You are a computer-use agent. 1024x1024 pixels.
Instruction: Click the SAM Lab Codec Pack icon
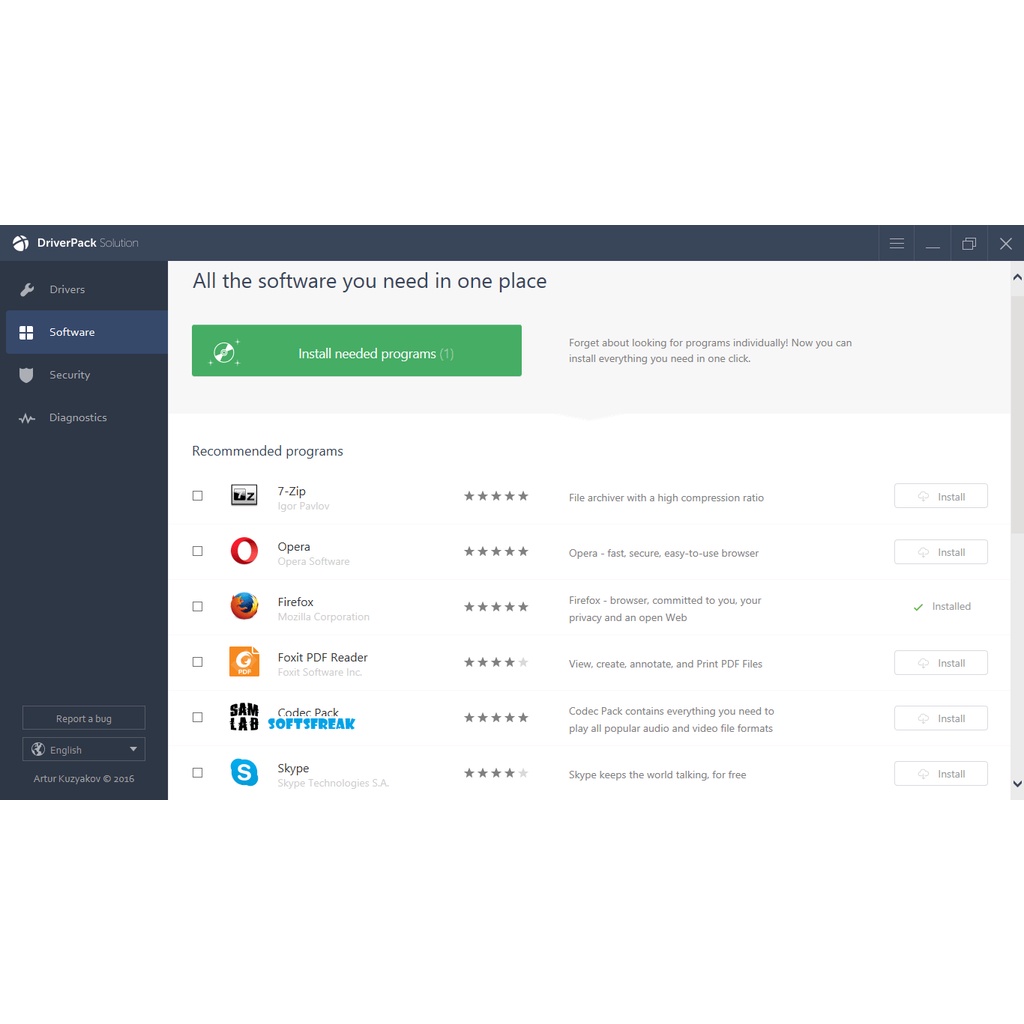[x=244, y=717]
